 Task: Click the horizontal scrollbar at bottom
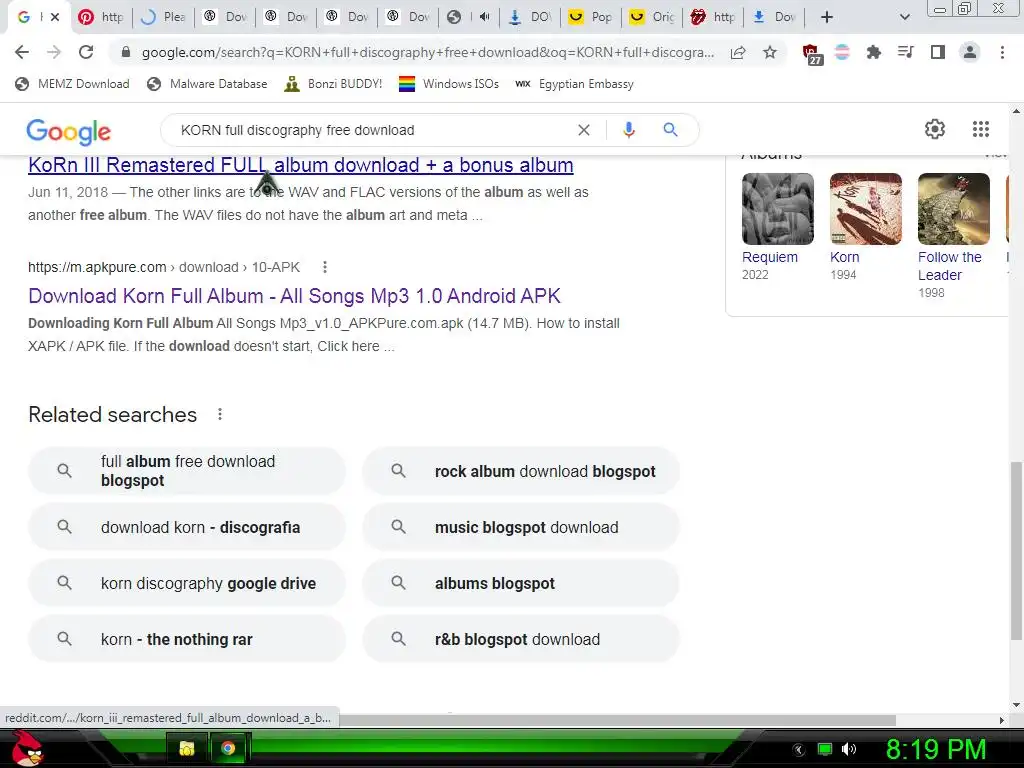[x=617, y=720]
